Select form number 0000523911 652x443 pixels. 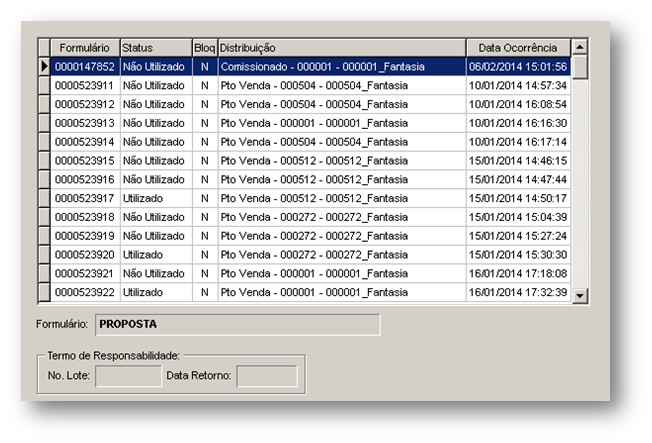[85, 85]
